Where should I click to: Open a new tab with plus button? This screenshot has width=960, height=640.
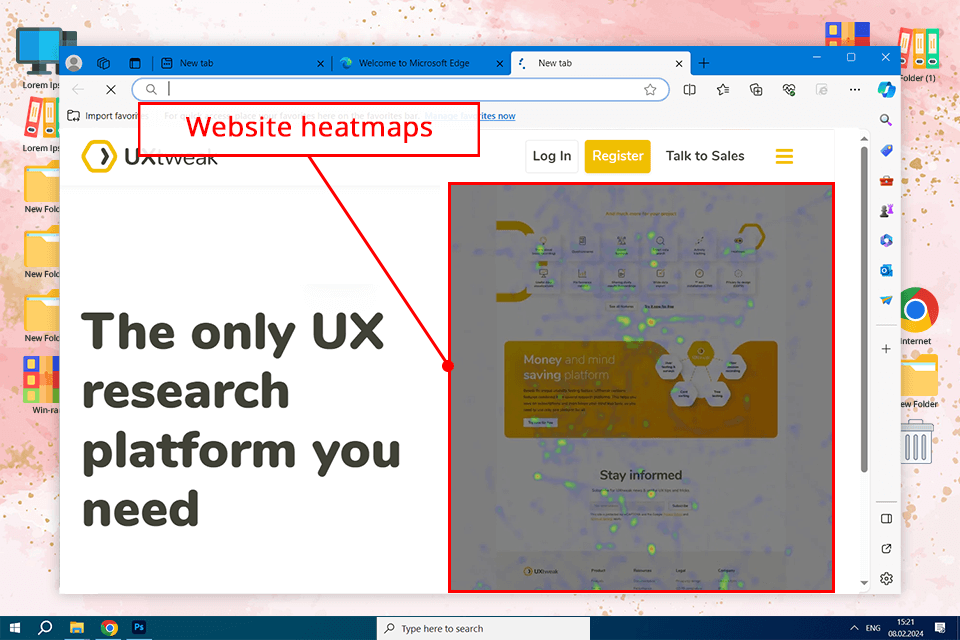coord(704,63)
